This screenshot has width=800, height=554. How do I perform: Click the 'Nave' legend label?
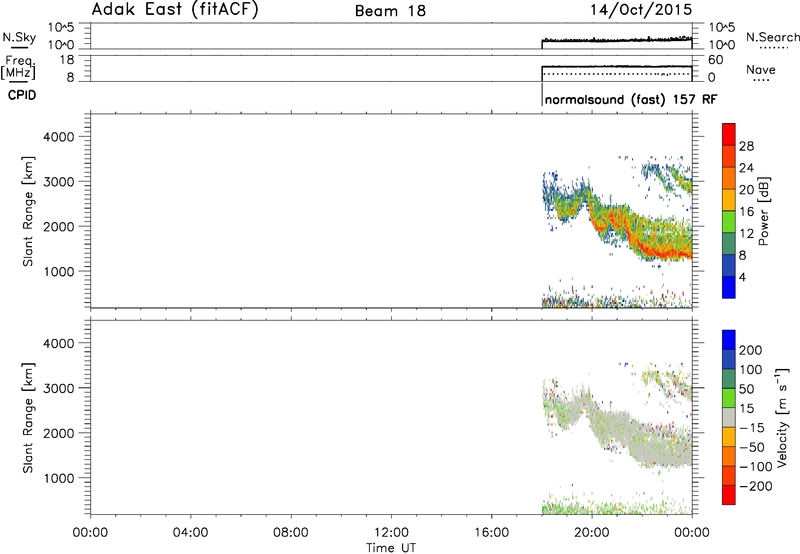tap(761, 70)
